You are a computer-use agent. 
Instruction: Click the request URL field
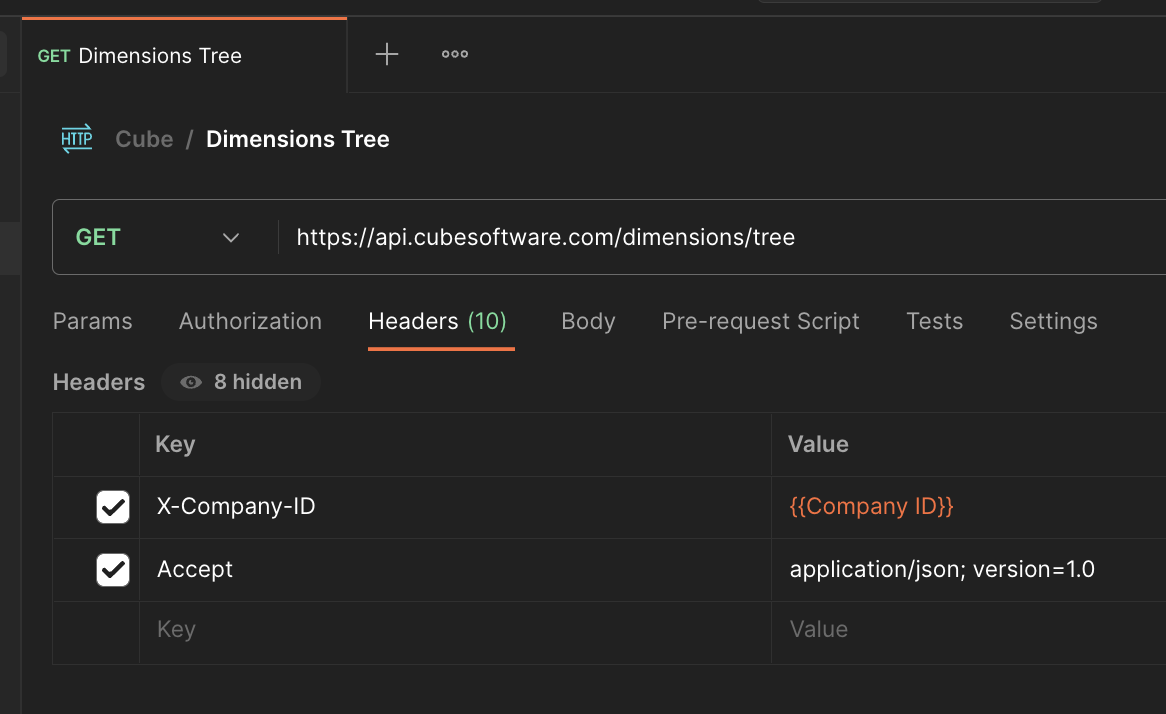(700, 238)
